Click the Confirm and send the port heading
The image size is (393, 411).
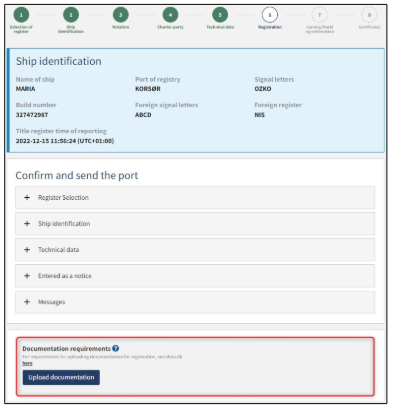click(x=77, y=175)
